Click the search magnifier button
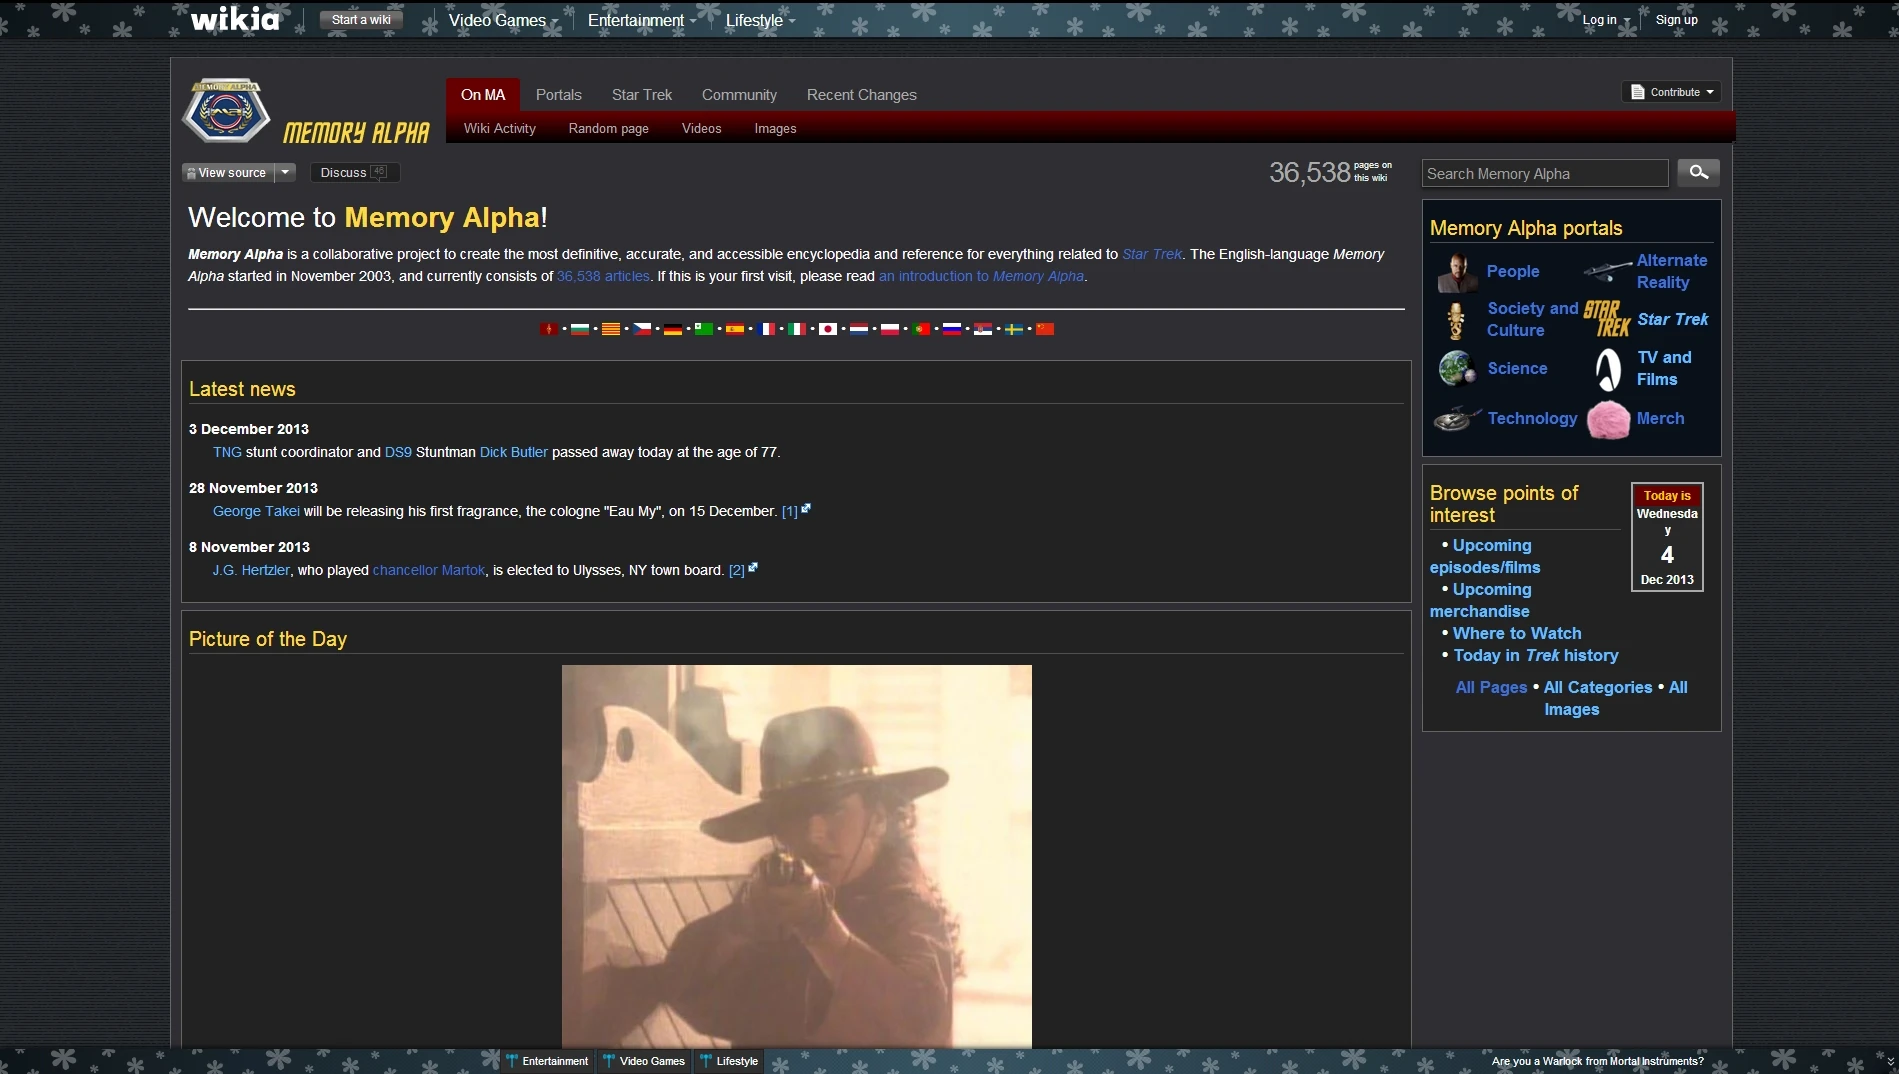Image resolution: width=1899 pixels, height=1074 pixels. click(1698, 173)
